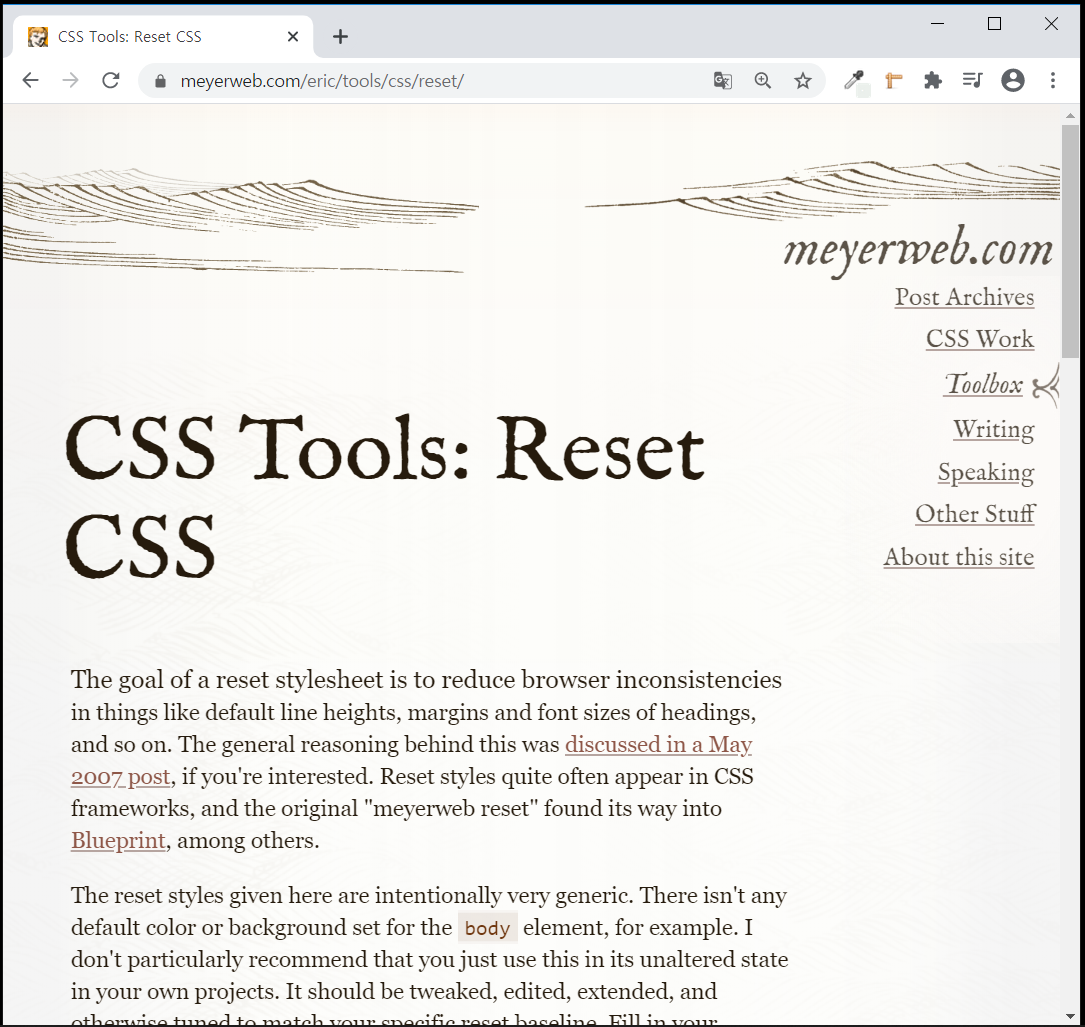Image resolution: width=1085 pixels, height=1027 pixels.
Task: Click the vertical scrollbar thumb
Action: pyautogui.click(x=1070, y=241)
